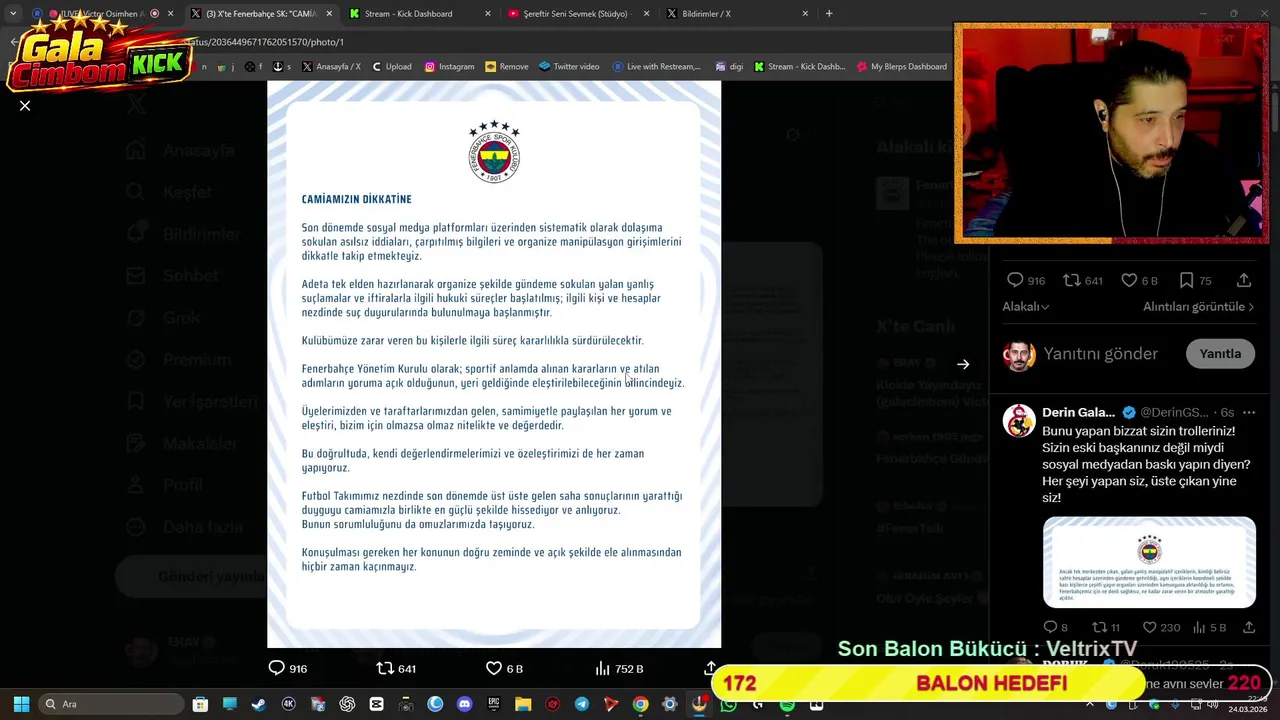Screen dimensions: 1280x720
Task: Show hidden system tray icons
Action: click(1090, 704)
